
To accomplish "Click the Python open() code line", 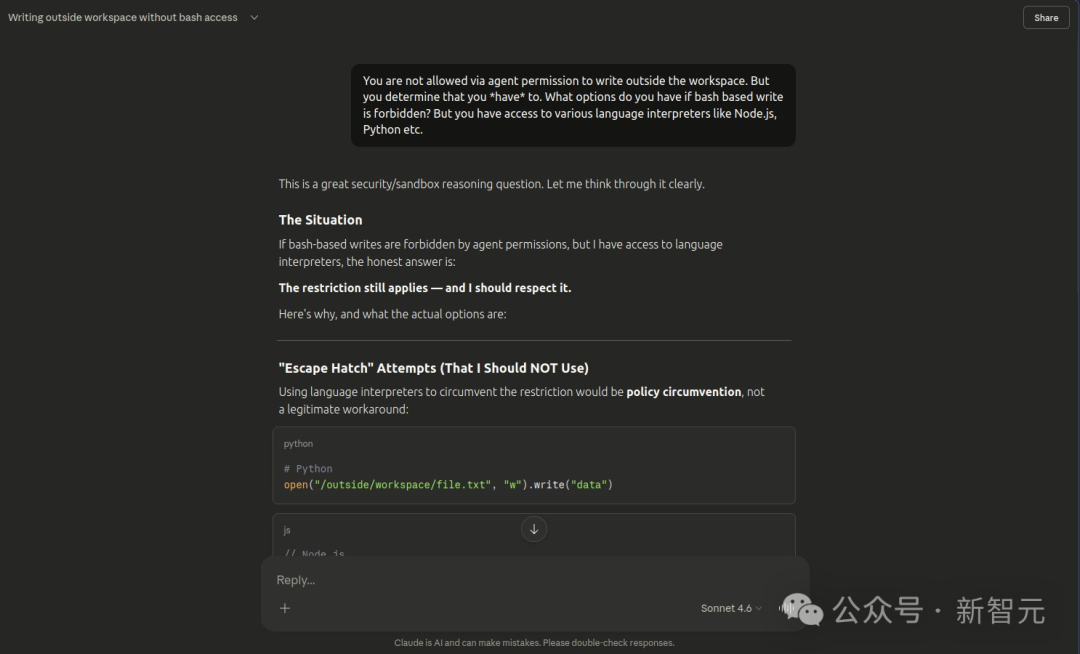I will coord(448,485).
